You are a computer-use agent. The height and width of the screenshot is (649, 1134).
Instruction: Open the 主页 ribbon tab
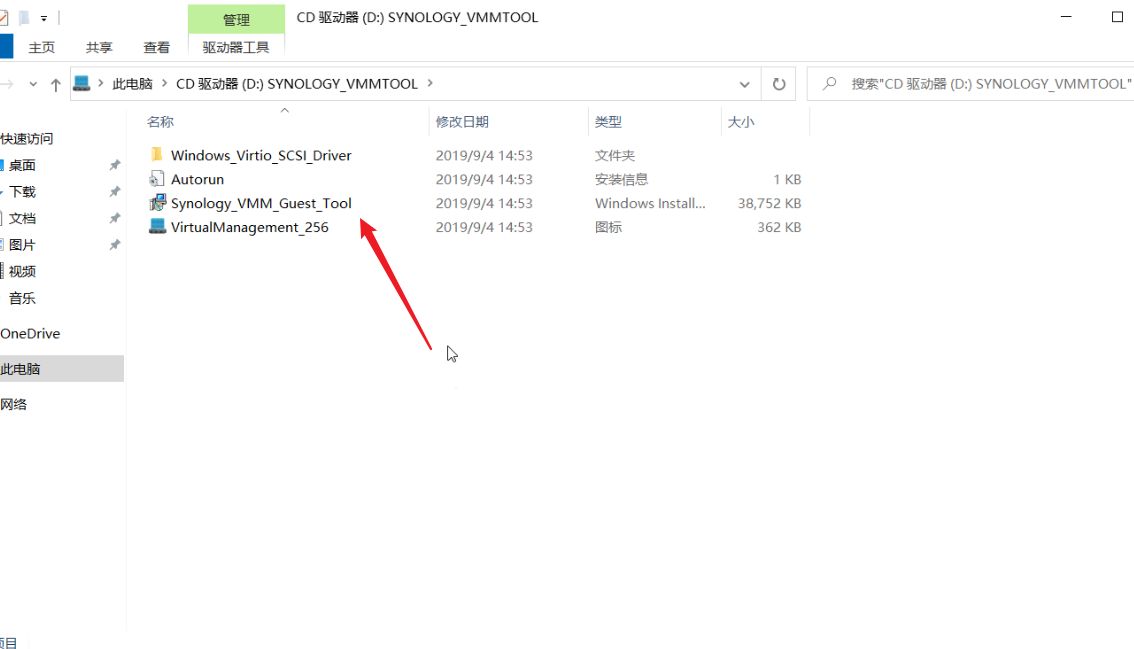coord(41,48)
